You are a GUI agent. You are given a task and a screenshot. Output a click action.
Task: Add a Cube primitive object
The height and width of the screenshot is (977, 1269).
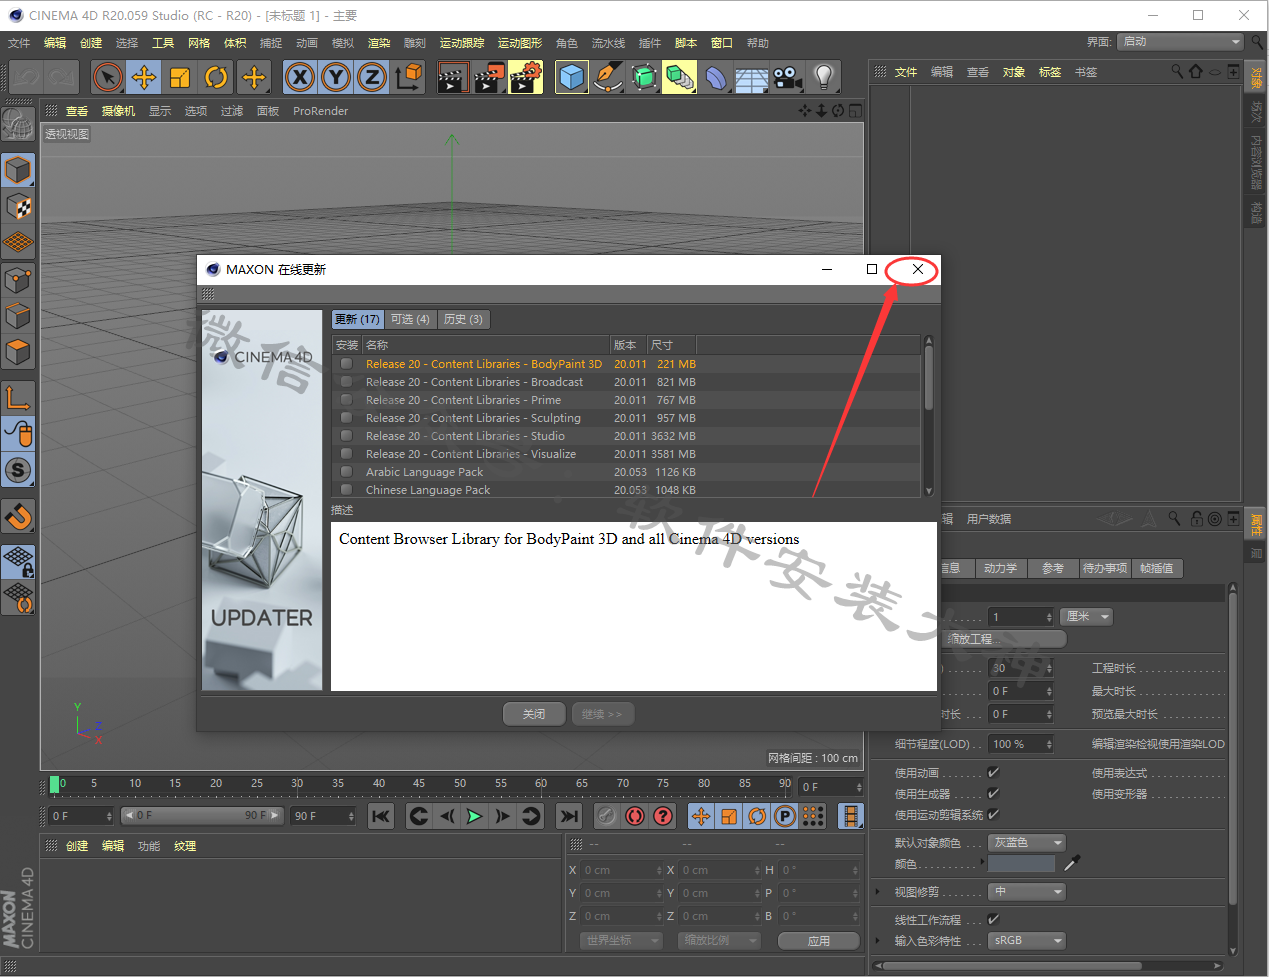571,77
